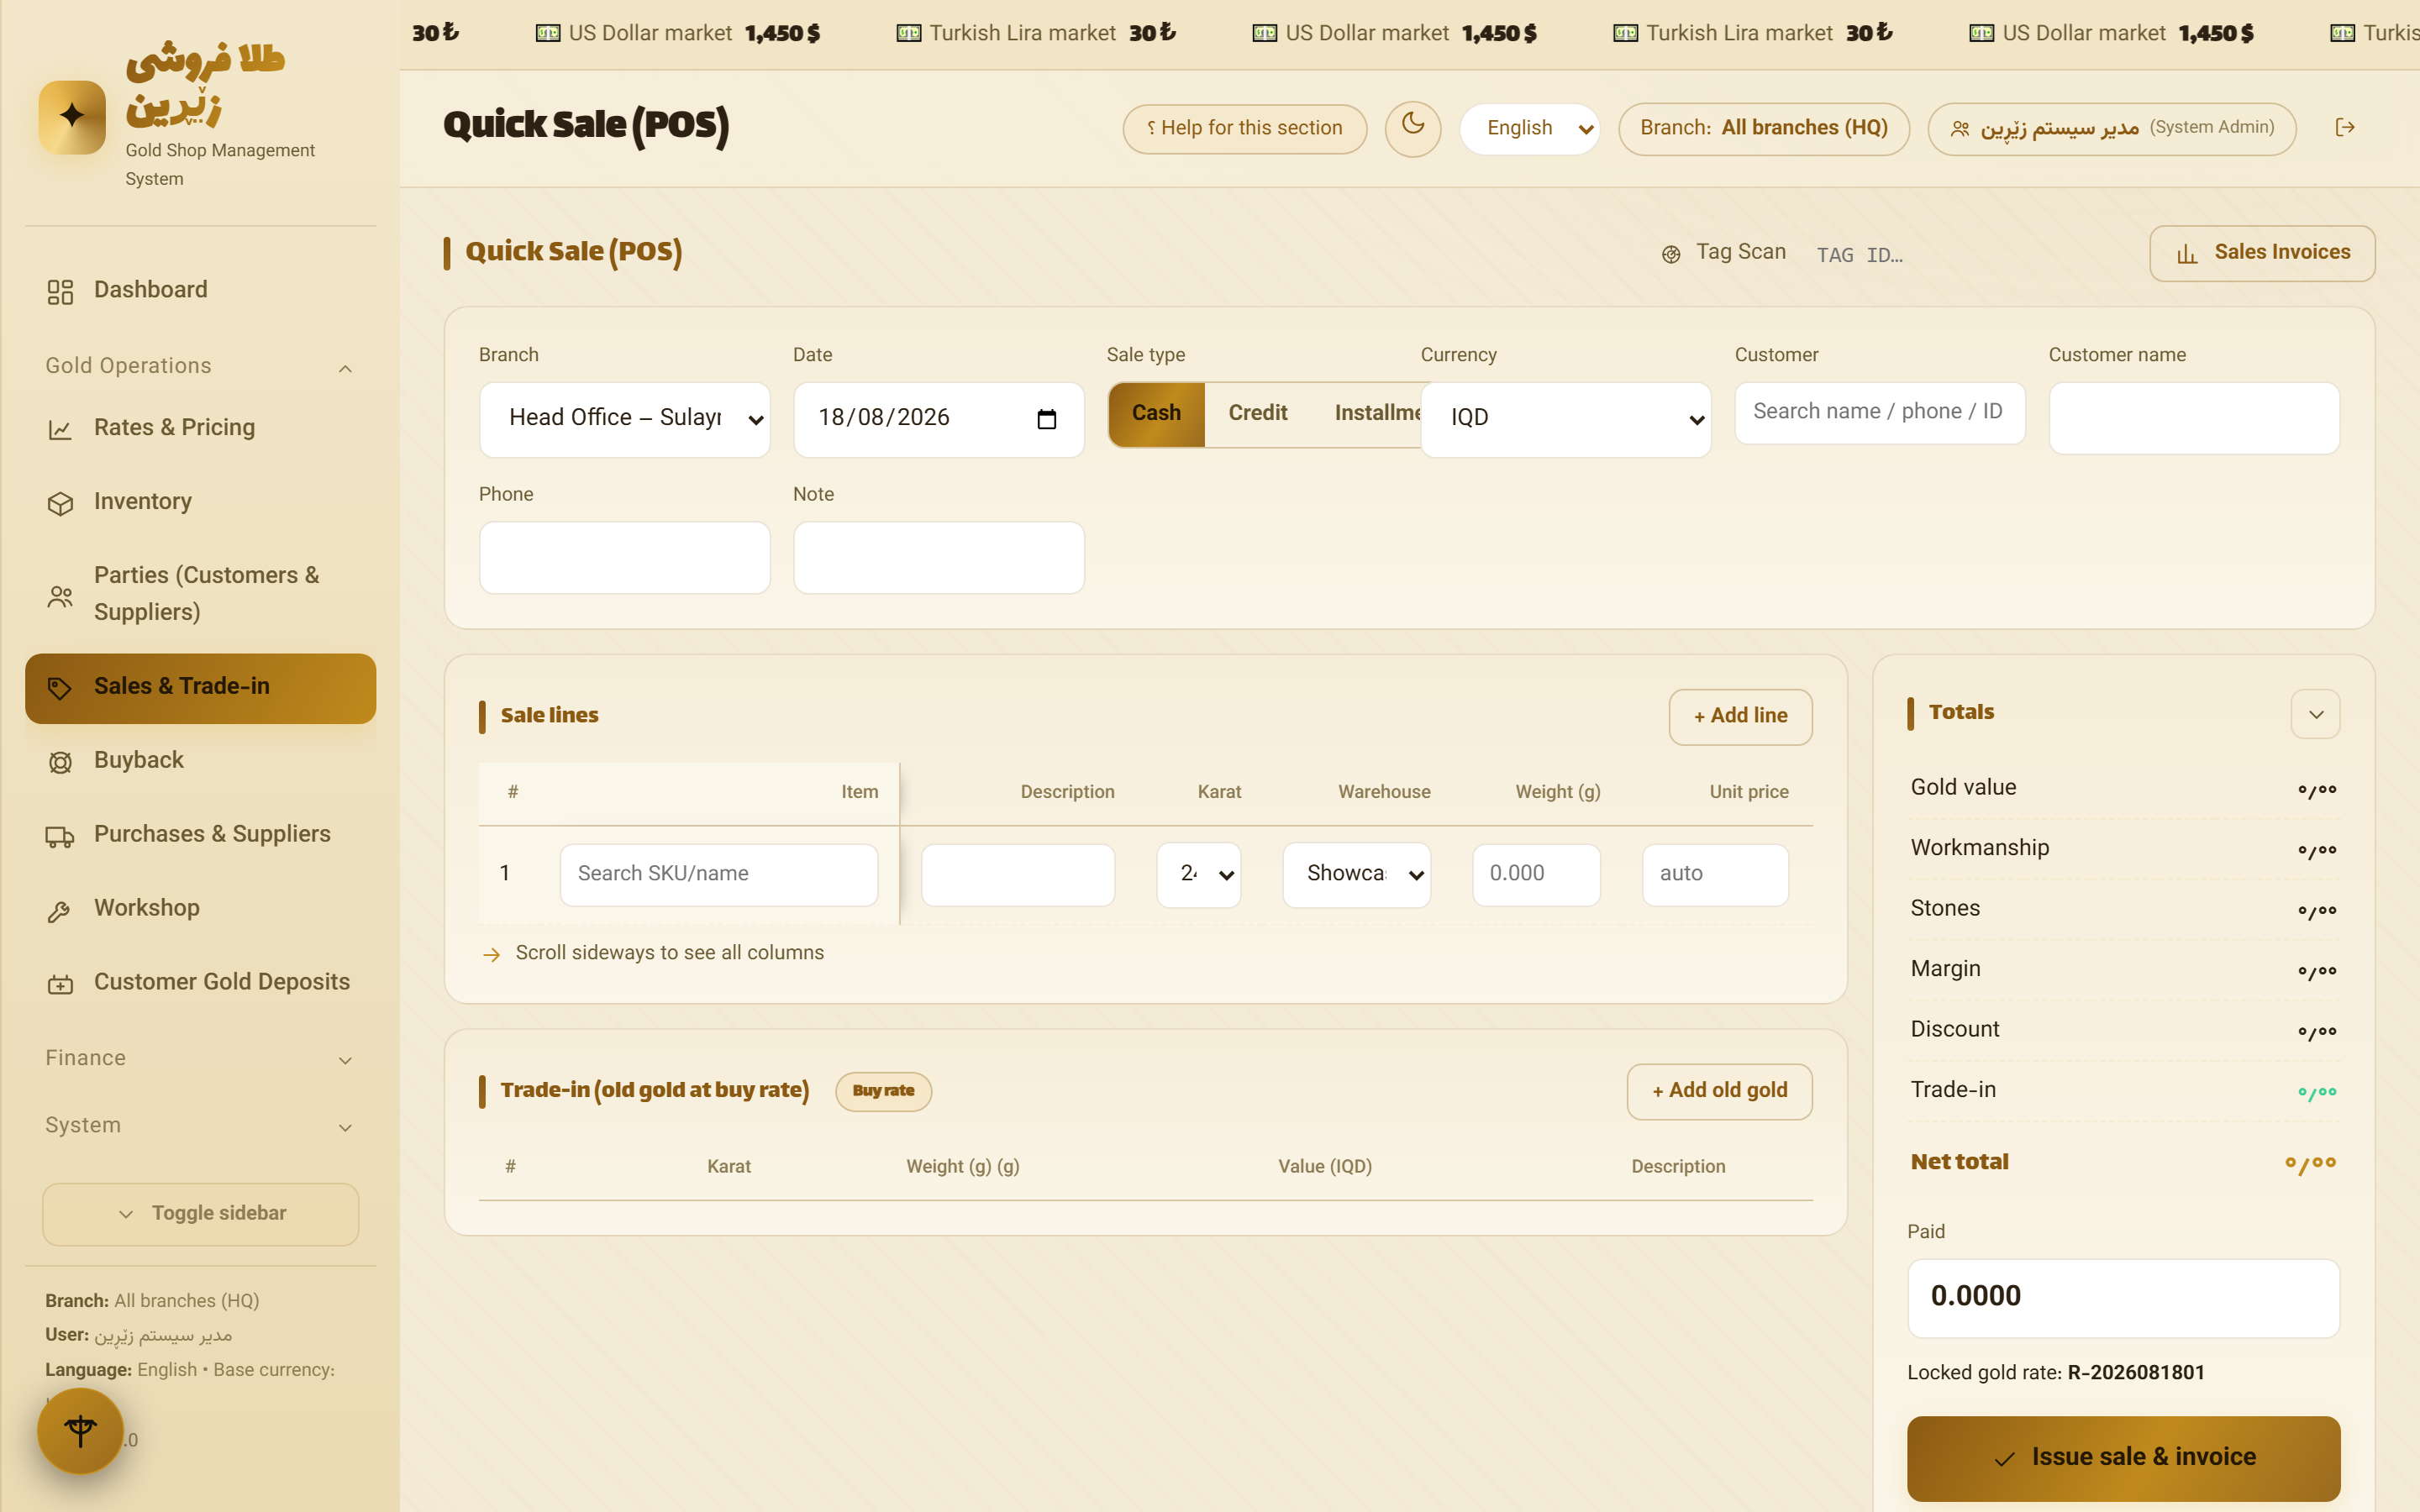This screenshot has height=1512, width=2420.
Task: Expand the Finance sidebar section
Action: click(x=200, y=1059)
